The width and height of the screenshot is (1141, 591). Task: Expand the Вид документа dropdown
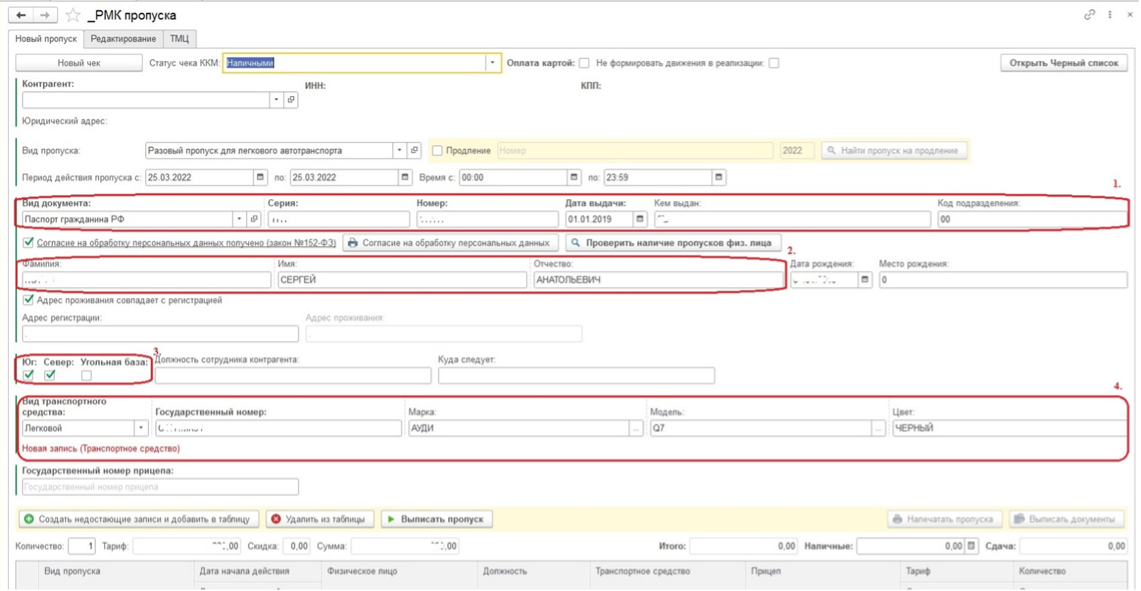(240, 218)
